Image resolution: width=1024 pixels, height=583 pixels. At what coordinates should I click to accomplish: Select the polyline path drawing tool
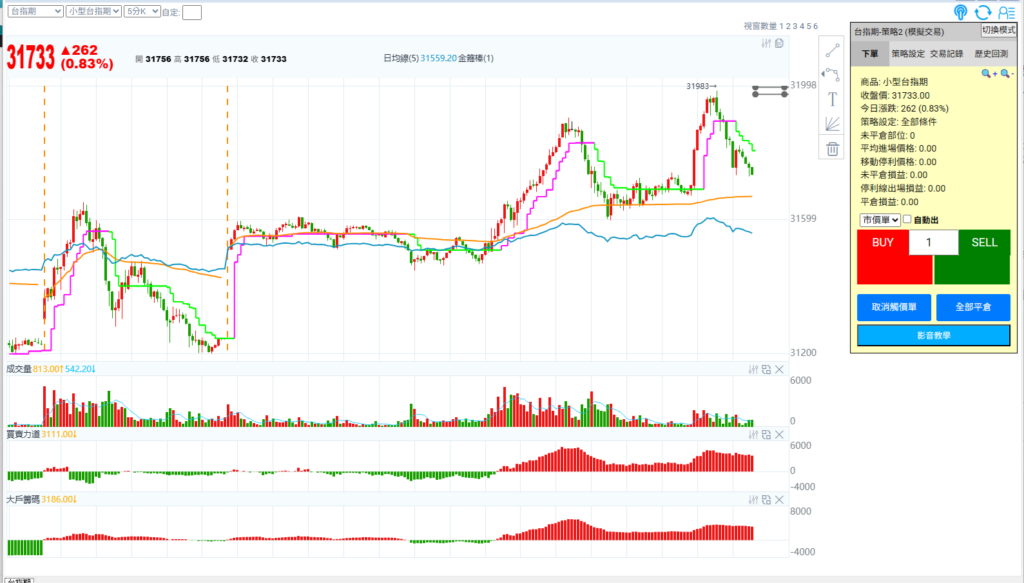tap(832, 74)
